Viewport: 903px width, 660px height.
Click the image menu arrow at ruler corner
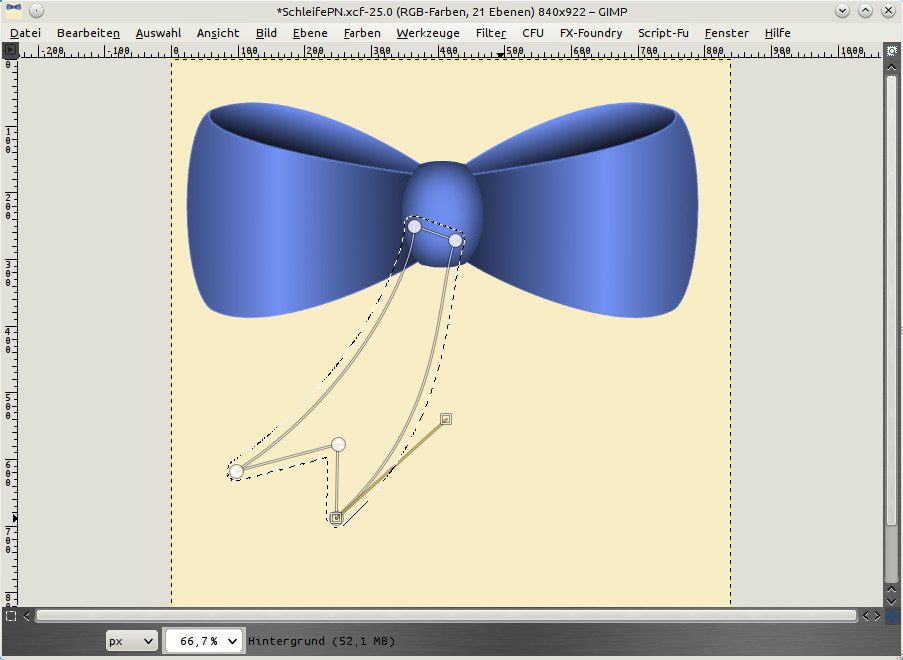pyautogui.click(x=11, y=50)
